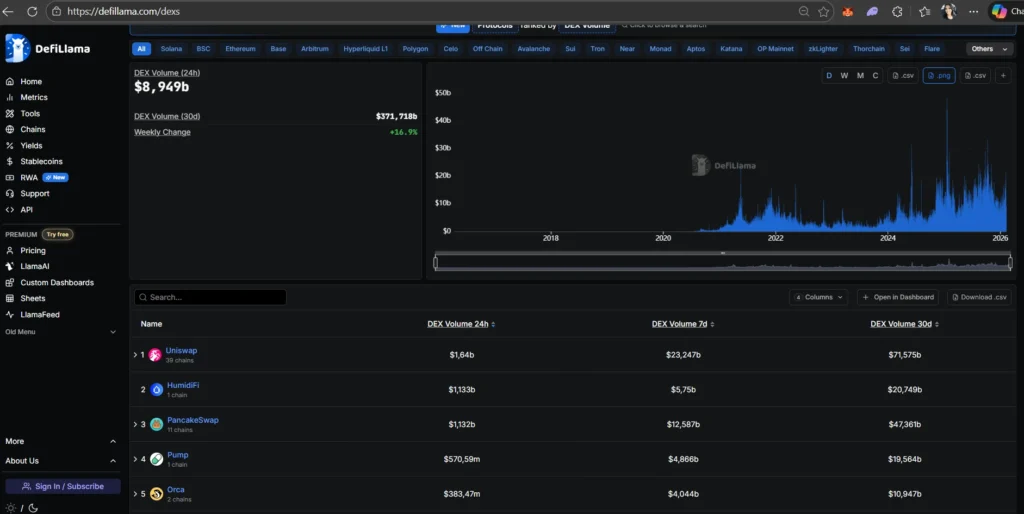Click the Try free premium badge
Screen dimensions: 1024x514
57,234
